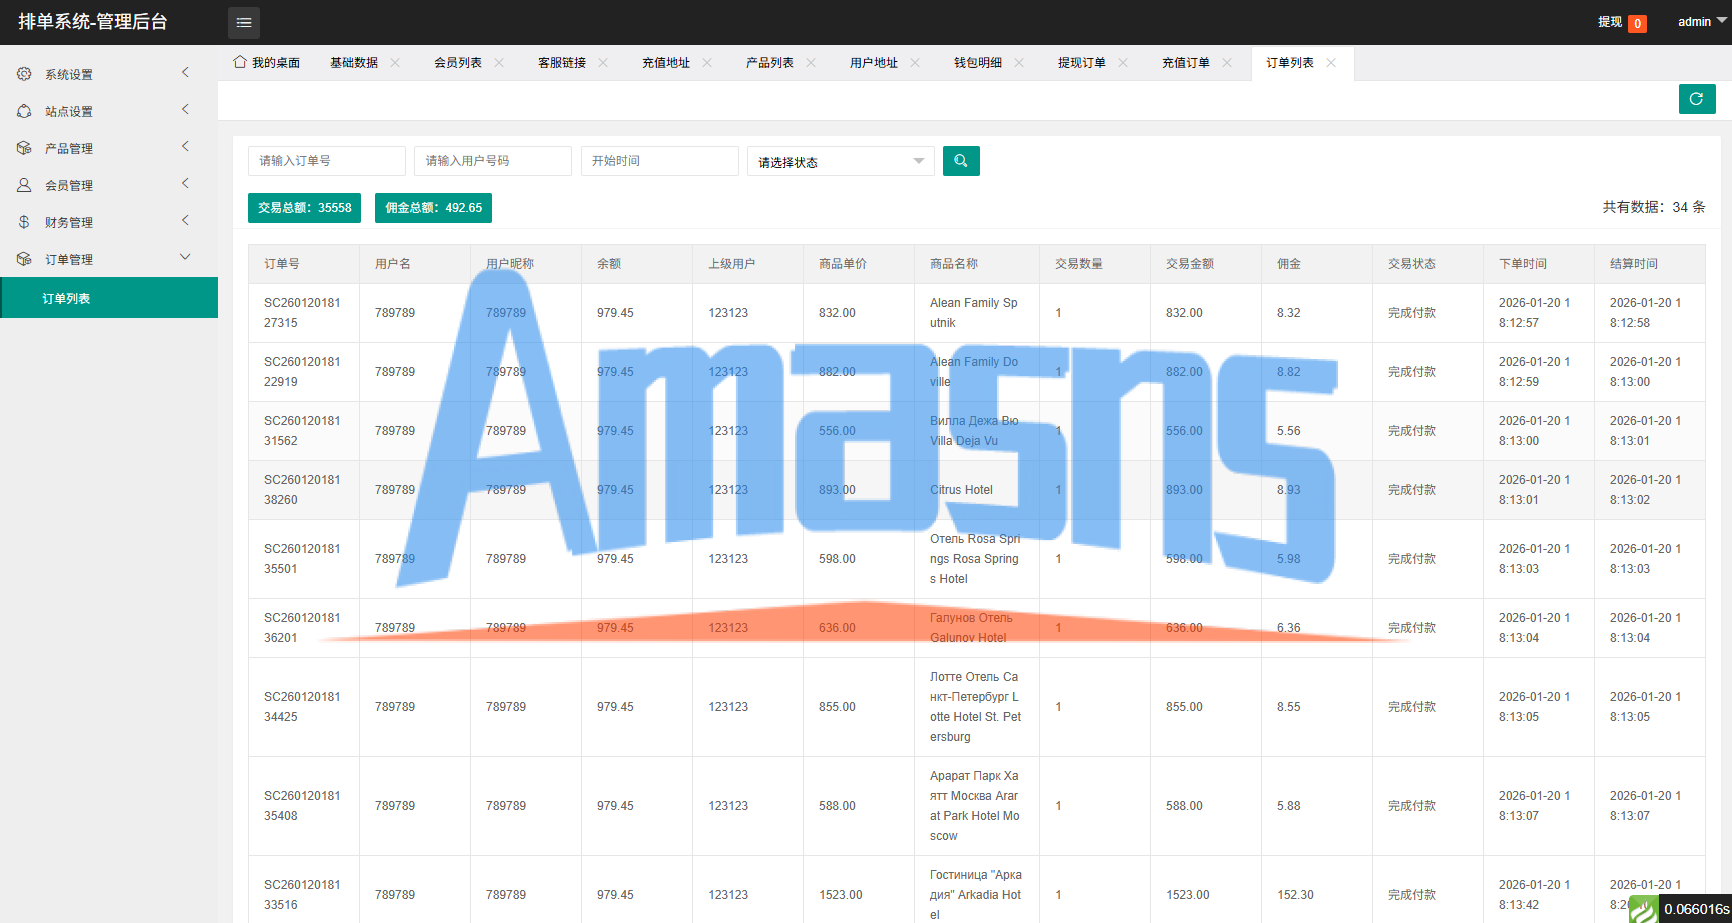Screen dimensions: 1732x923
Task: Click the search magnifier button
Action: point(961,161)
